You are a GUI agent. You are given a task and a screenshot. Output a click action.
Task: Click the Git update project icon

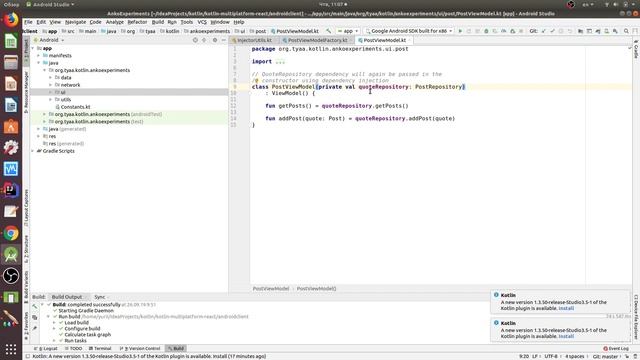tap(544, 31)
